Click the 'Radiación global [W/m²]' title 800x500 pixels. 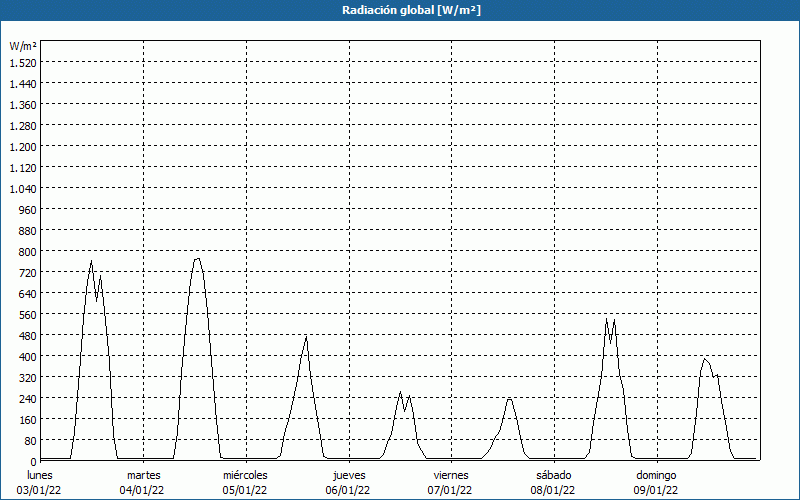411,10
